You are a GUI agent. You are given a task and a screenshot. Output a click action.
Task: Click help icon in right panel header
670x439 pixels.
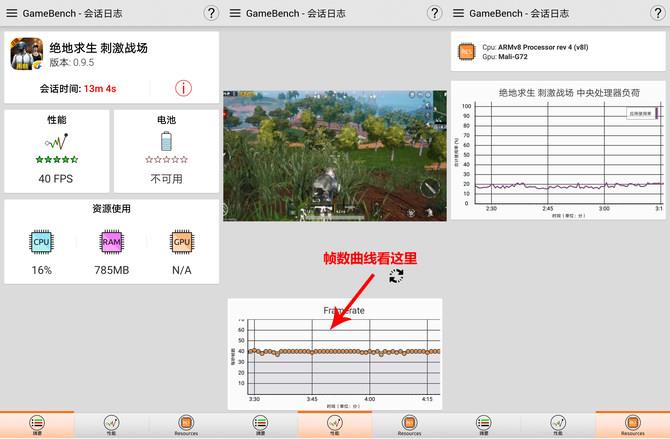click(657, 13)
